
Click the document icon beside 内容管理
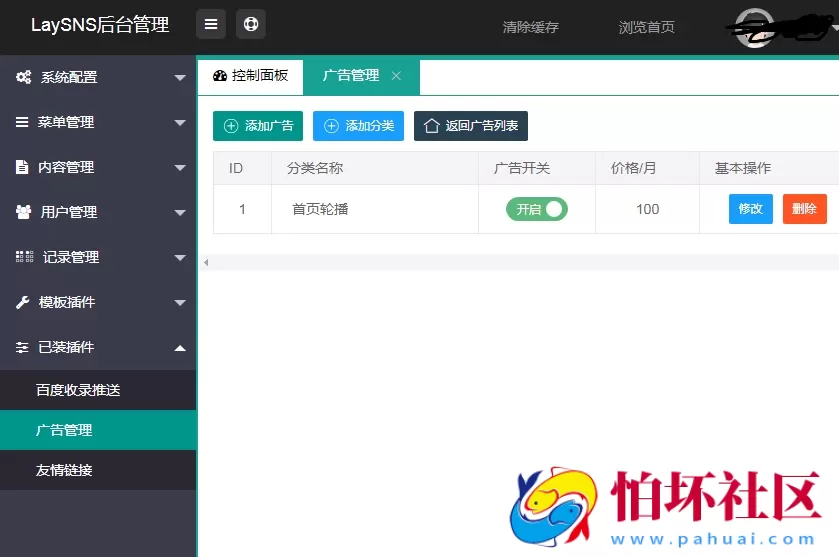[22, 167]
